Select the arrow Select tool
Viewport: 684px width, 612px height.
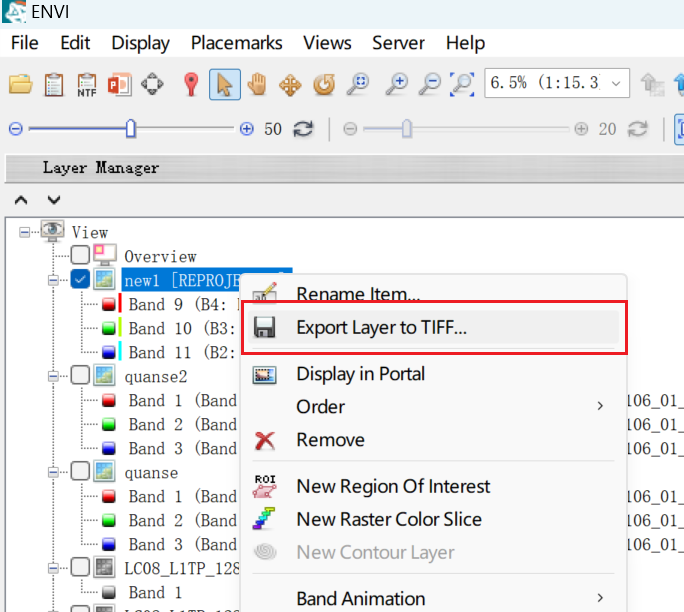225,84
